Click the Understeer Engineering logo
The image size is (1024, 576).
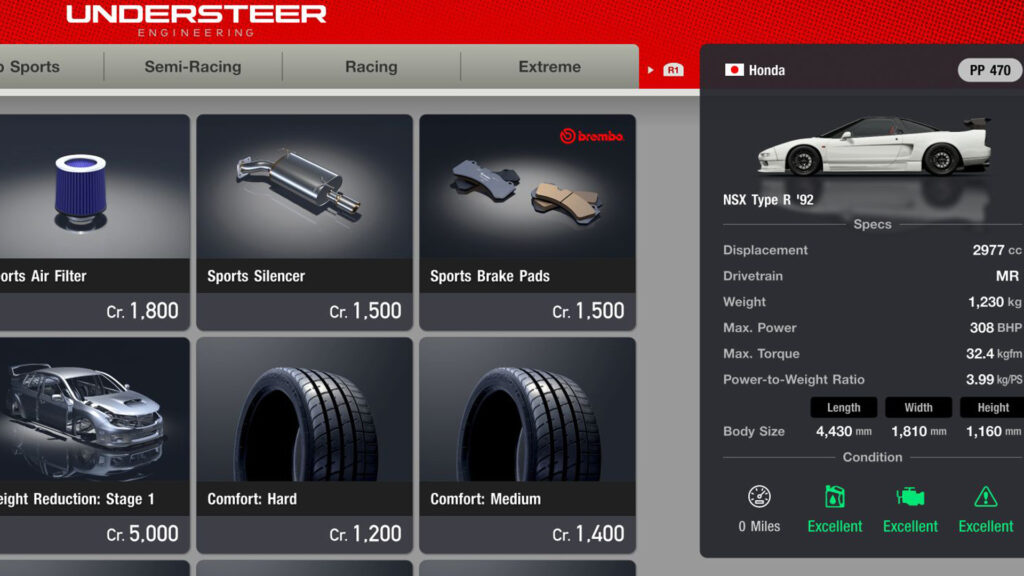click(x=196, y=20)
